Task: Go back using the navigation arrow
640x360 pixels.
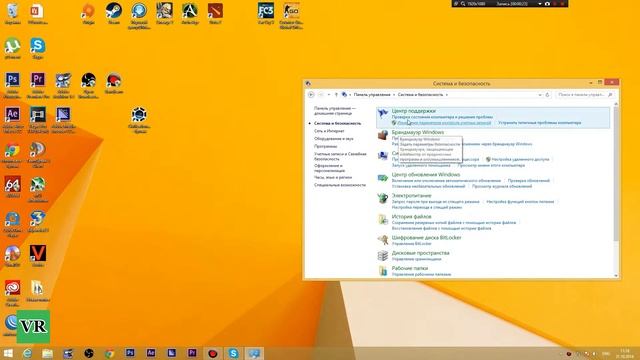Action: pos(311,95)
